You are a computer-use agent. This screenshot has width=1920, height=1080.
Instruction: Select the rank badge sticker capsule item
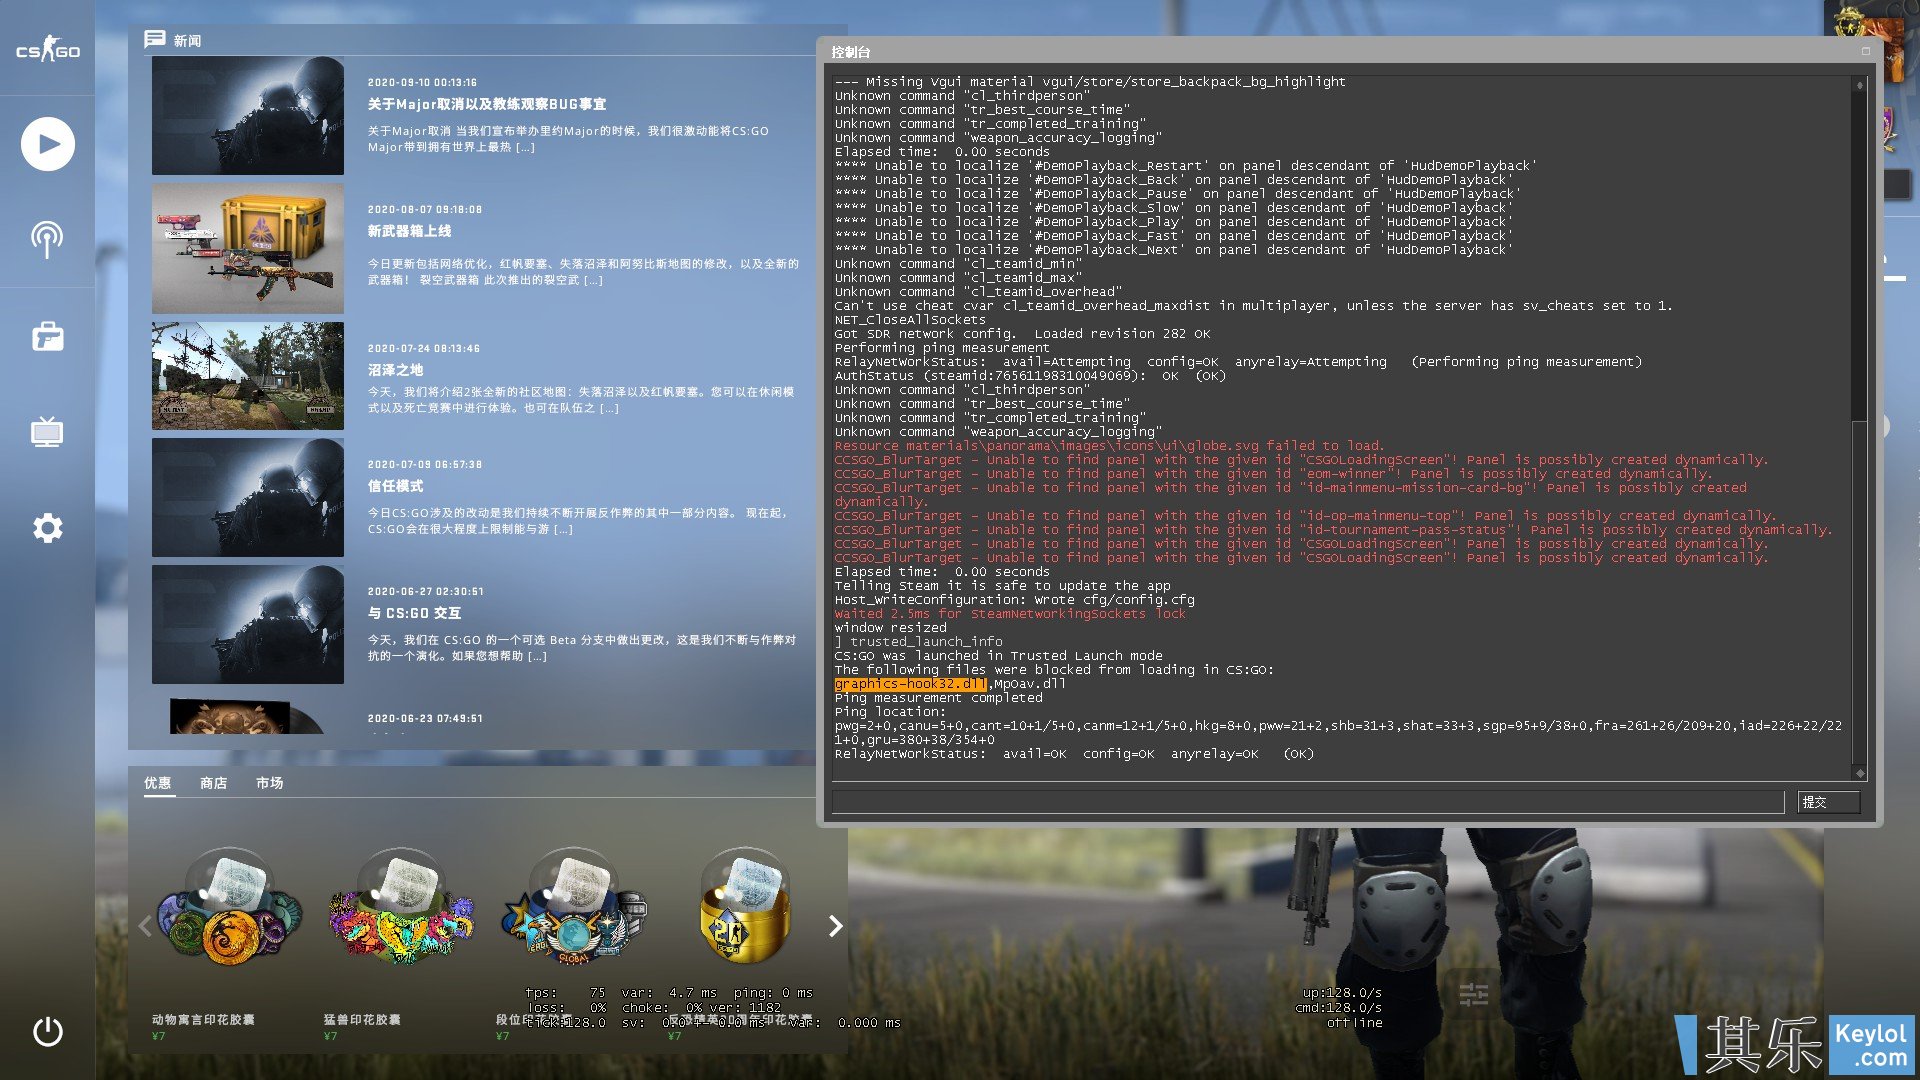[573, 908]
